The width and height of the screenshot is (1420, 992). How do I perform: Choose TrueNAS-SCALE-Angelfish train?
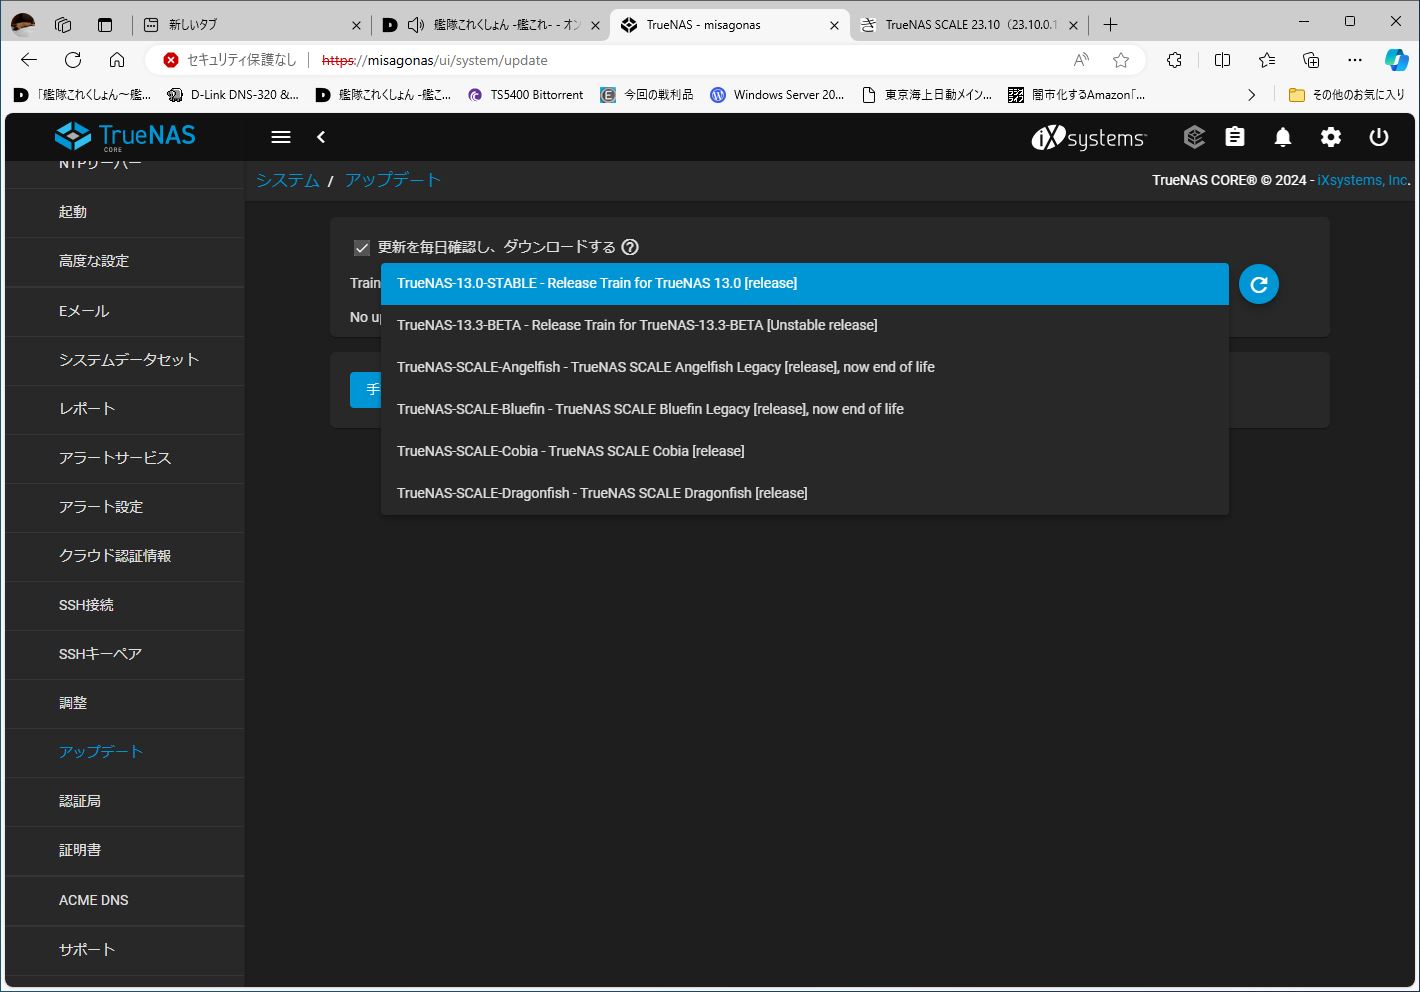click(805, 367)
